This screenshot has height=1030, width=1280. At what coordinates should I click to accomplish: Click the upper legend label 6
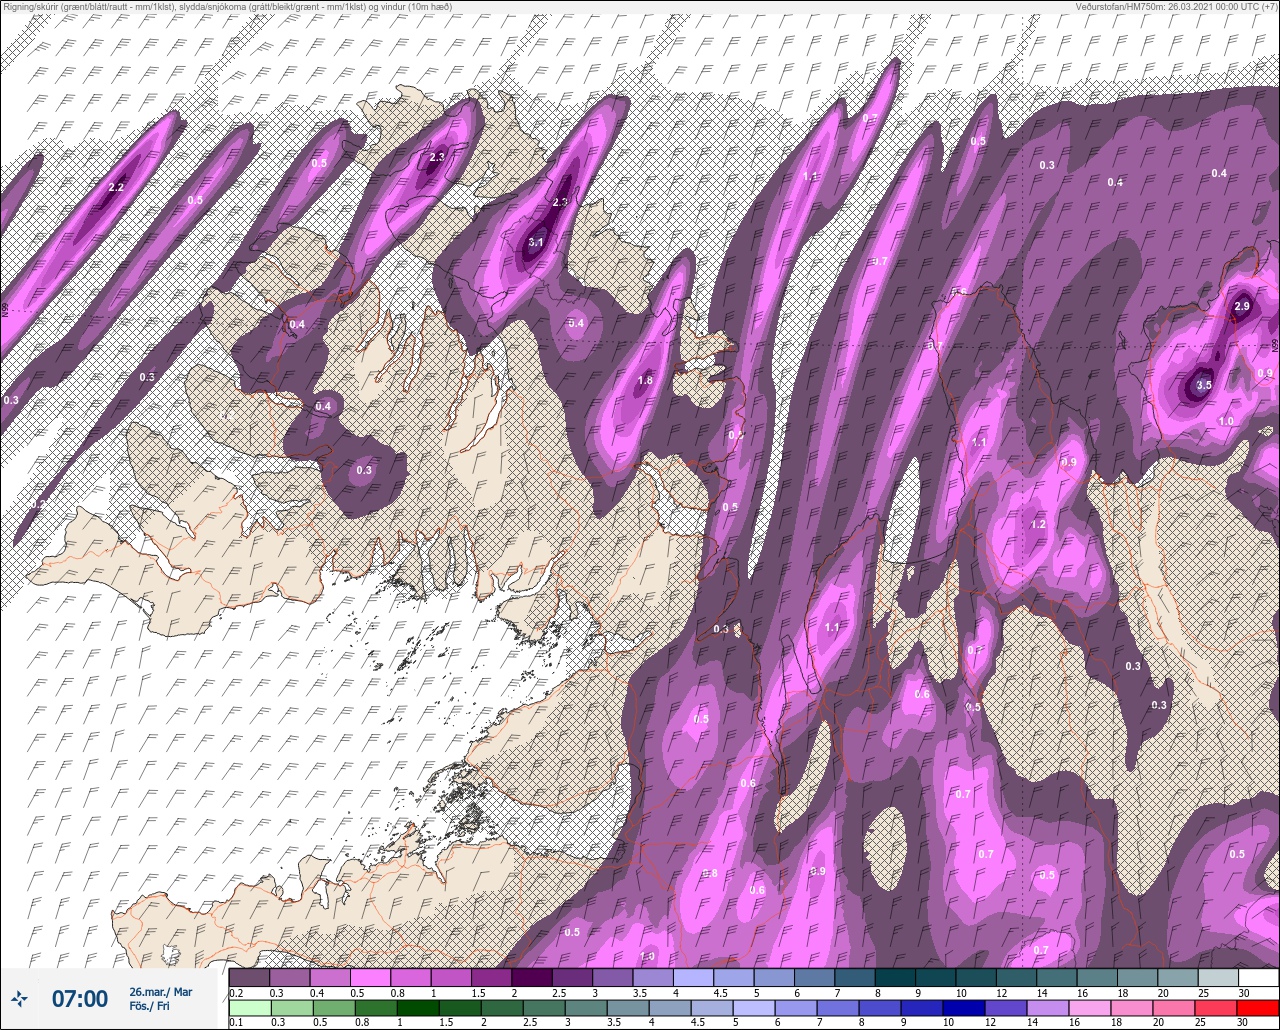797,993
